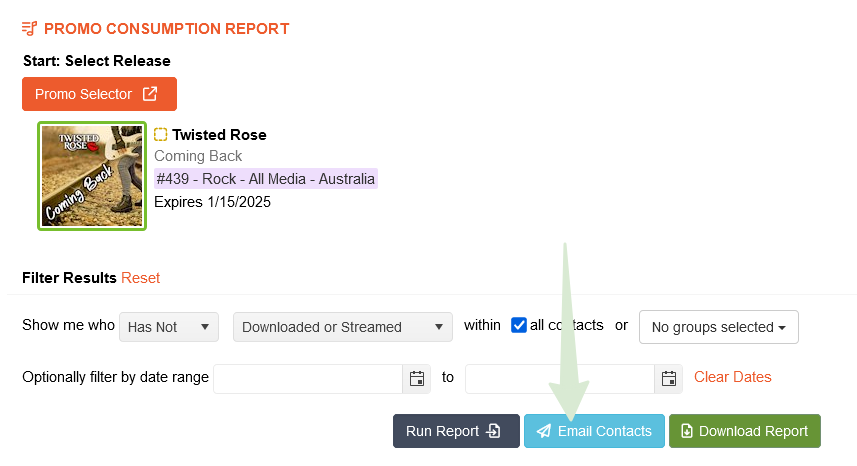
Task: Click the Run Report button
Action: tap(456, 431)
